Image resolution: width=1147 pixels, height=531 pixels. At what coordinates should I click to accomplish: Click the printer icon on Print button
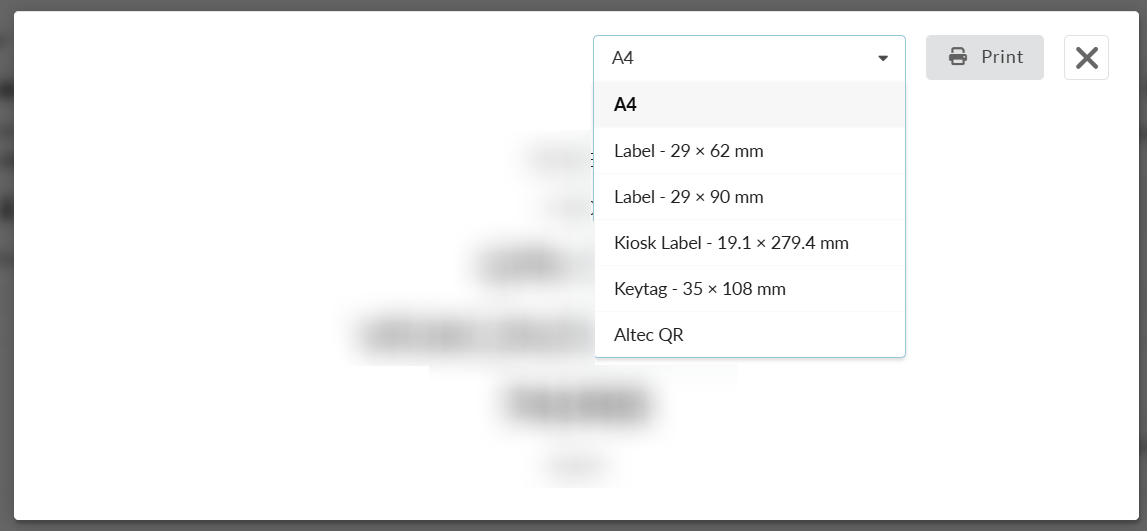coord(958,57)
